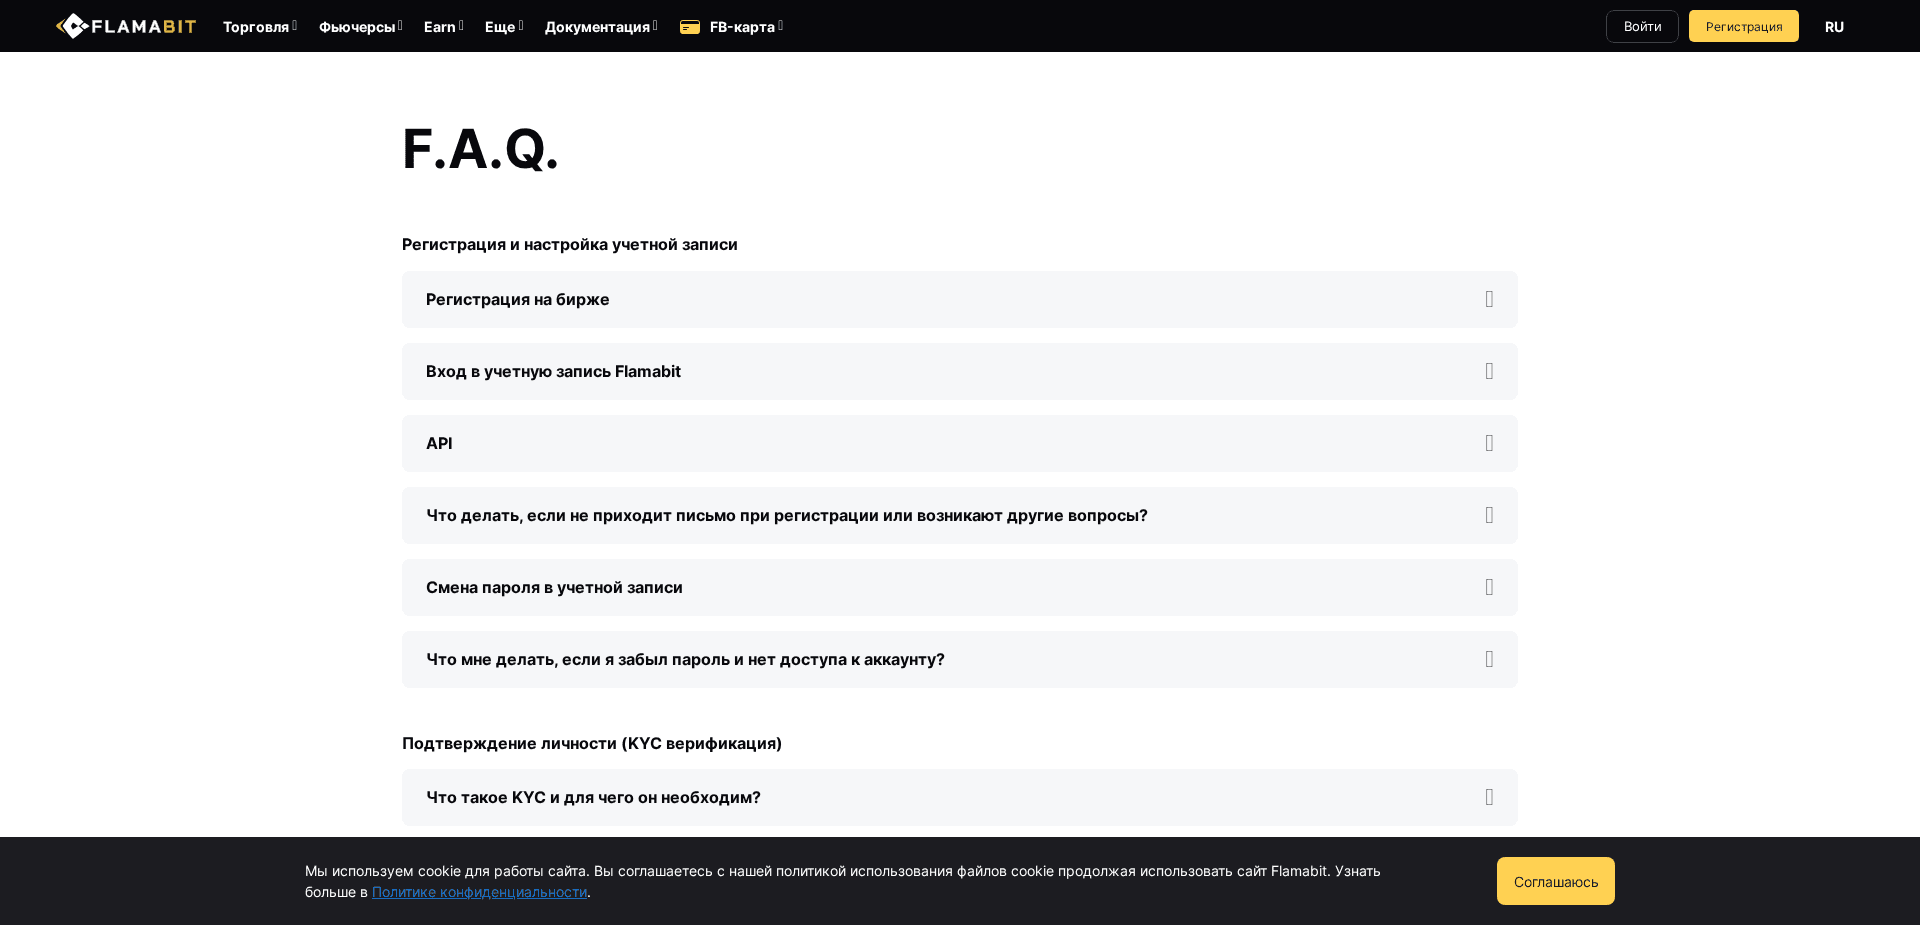The width and height of the screenshot is (1920, 925).
Task: Click the Flamabit logo icon
Action: coord(72,26)
